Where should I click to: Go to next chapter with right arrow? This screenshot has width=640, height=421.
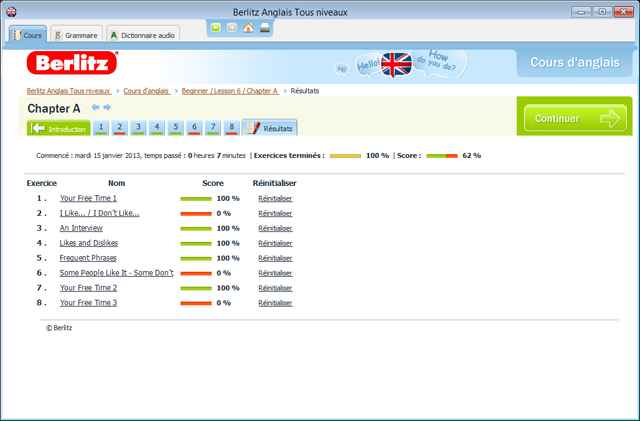(107, 108)
